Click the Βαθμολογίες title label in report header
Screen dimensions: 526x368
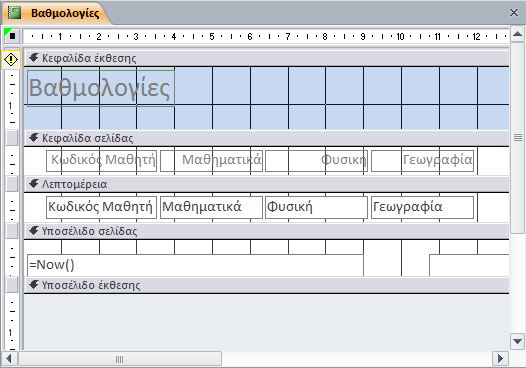pos(101,88)
